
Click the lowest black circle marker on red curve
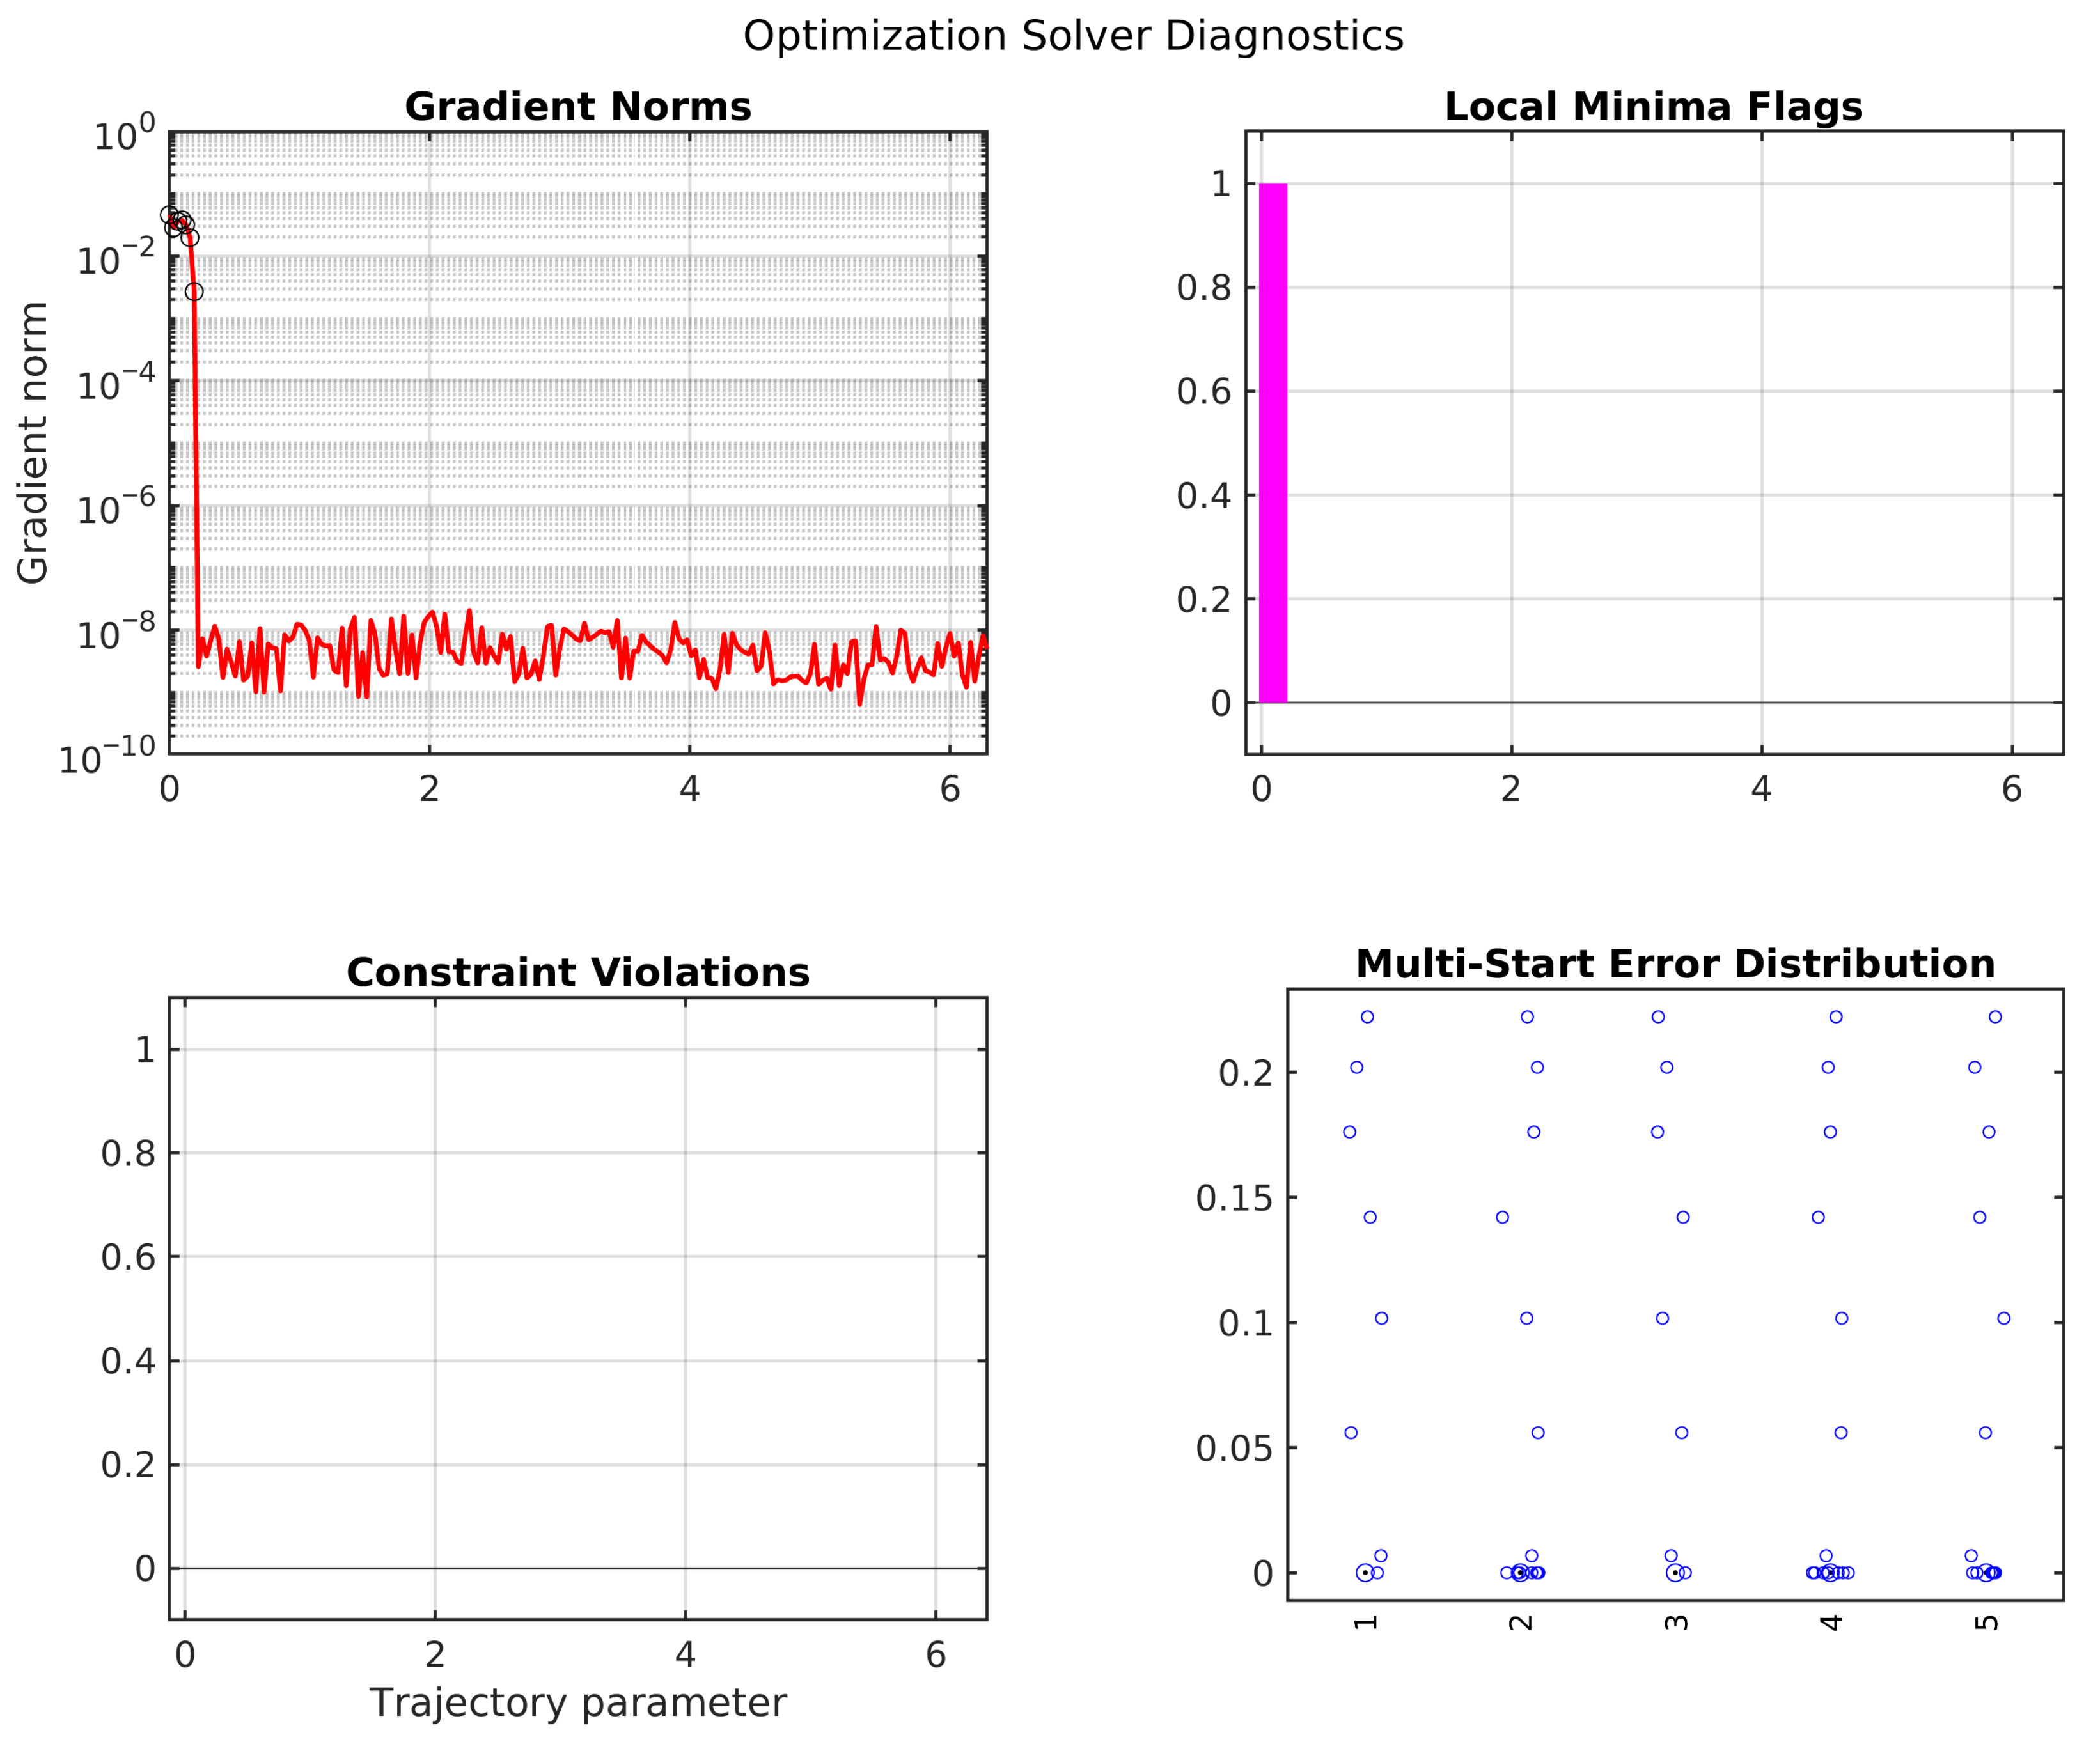coord(194,292)
